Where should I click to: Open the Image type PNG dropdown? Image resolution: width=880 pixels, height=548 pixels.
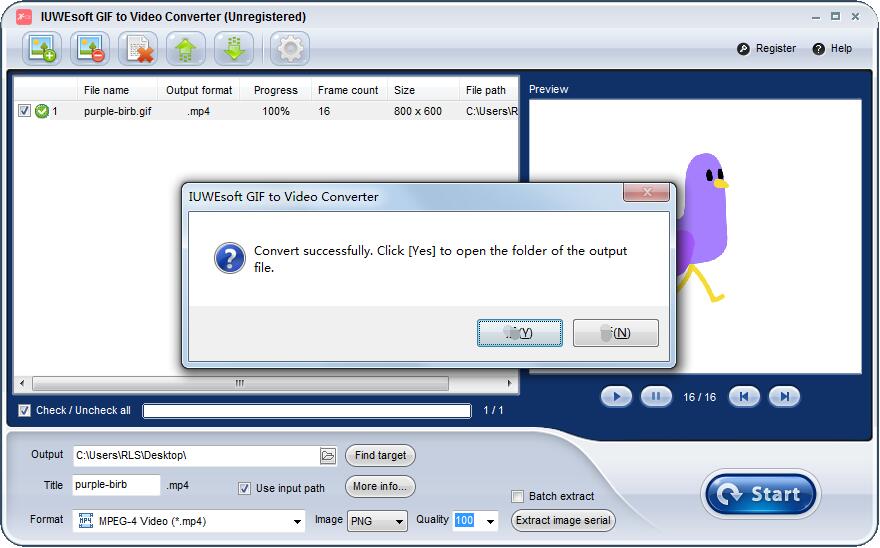[x=377, y=521]
